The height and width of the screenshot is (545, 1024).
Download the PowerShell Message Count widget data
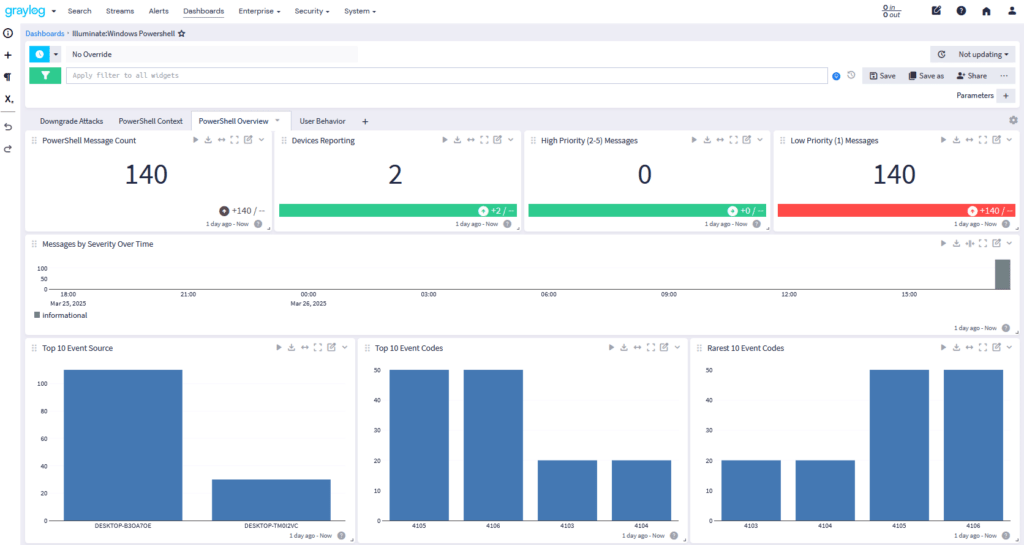pos(208,141)
